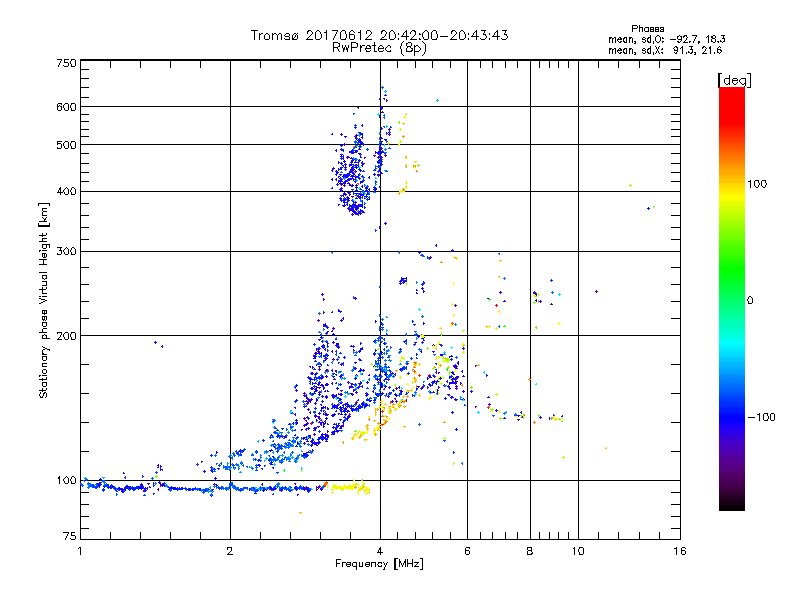
Task: Click the 'mean, sd,O: -92.7, 18.3' line
Action: click(667, 39)
